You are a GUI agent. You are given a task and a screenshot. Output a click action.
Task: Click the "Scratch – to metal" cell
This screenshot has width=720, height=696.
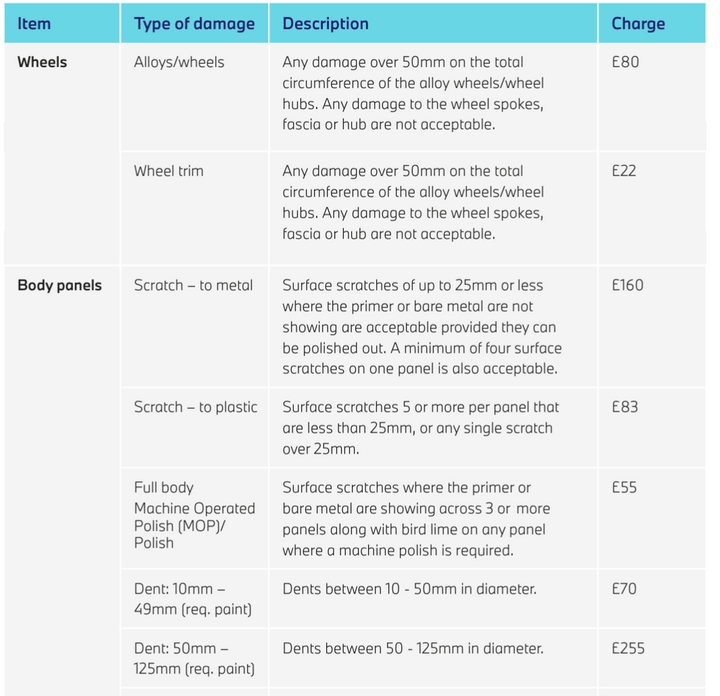(x=193, y=285)
